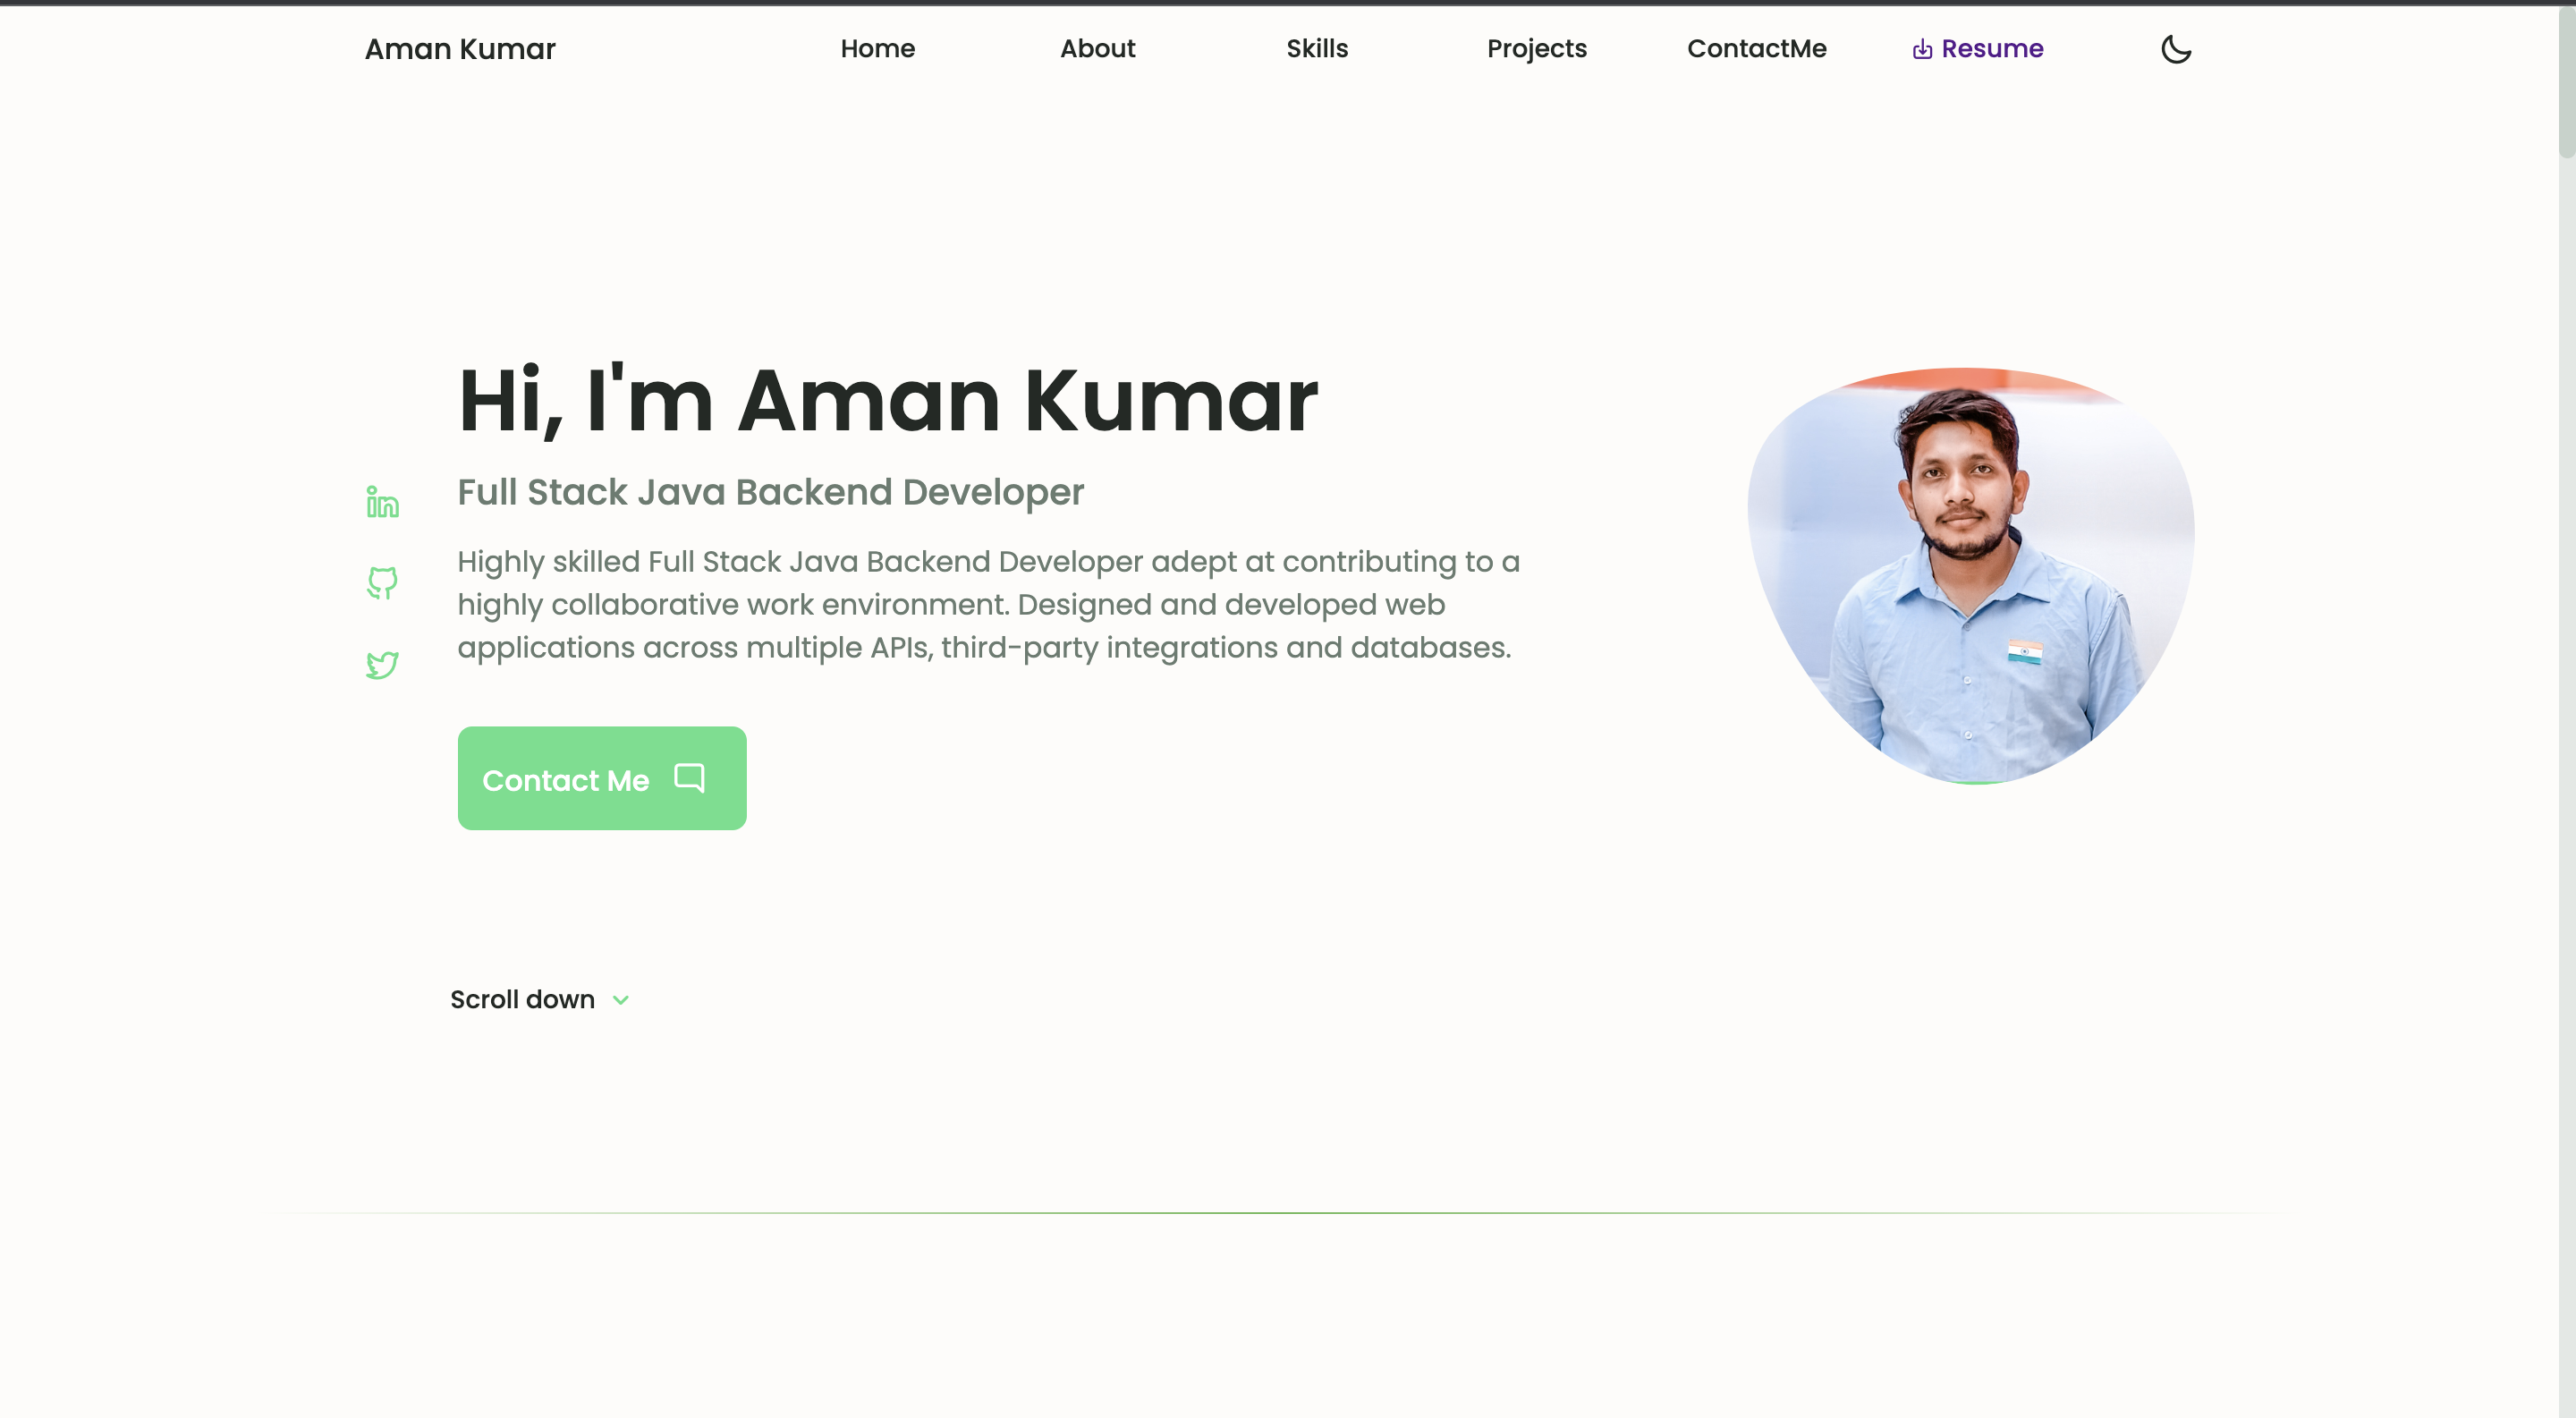Viewport: 2576px width, 1418px height.
Task: Click the Hi, I'm Aman Kumar heading
Action: 887,400
